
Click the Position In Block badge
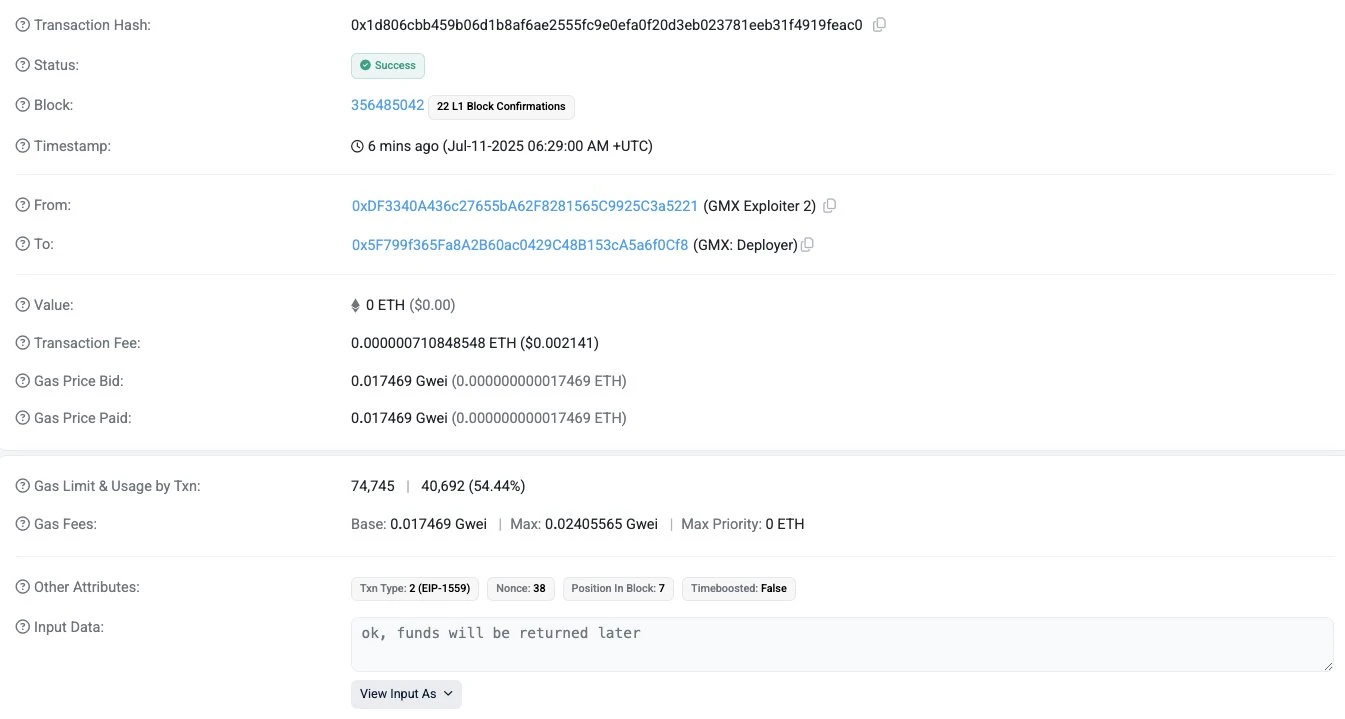tap(617, 588)
